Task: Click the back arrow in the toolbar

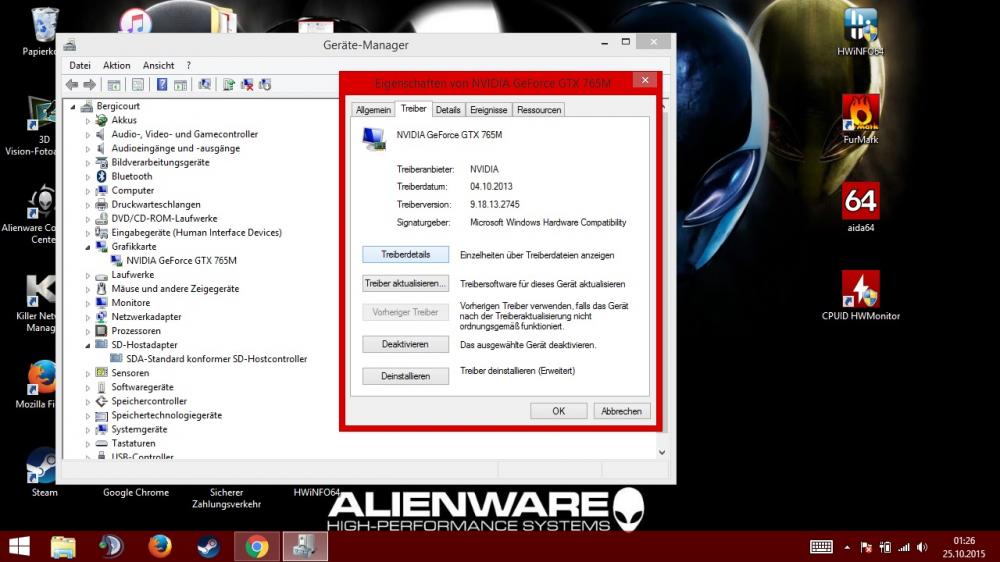Action: [73, 85]
